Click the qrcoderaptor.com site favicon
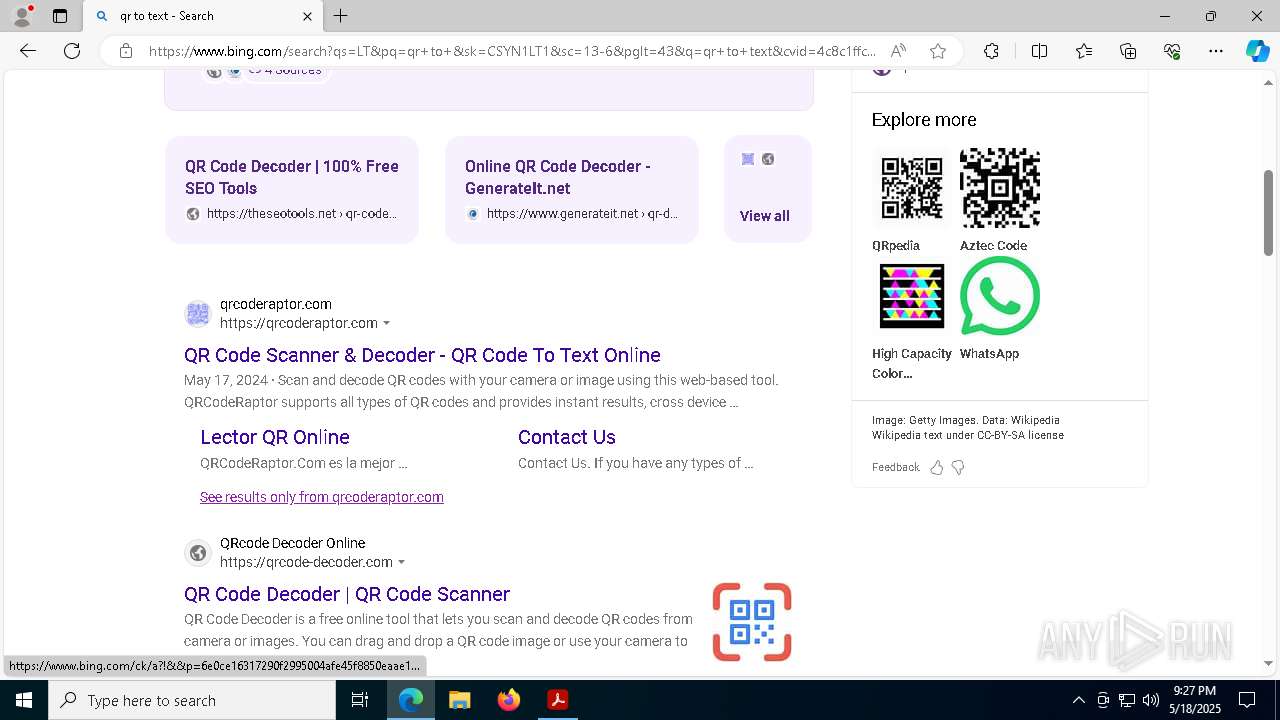The width and height of the screenshot is (1280, 720). (198, 314)
